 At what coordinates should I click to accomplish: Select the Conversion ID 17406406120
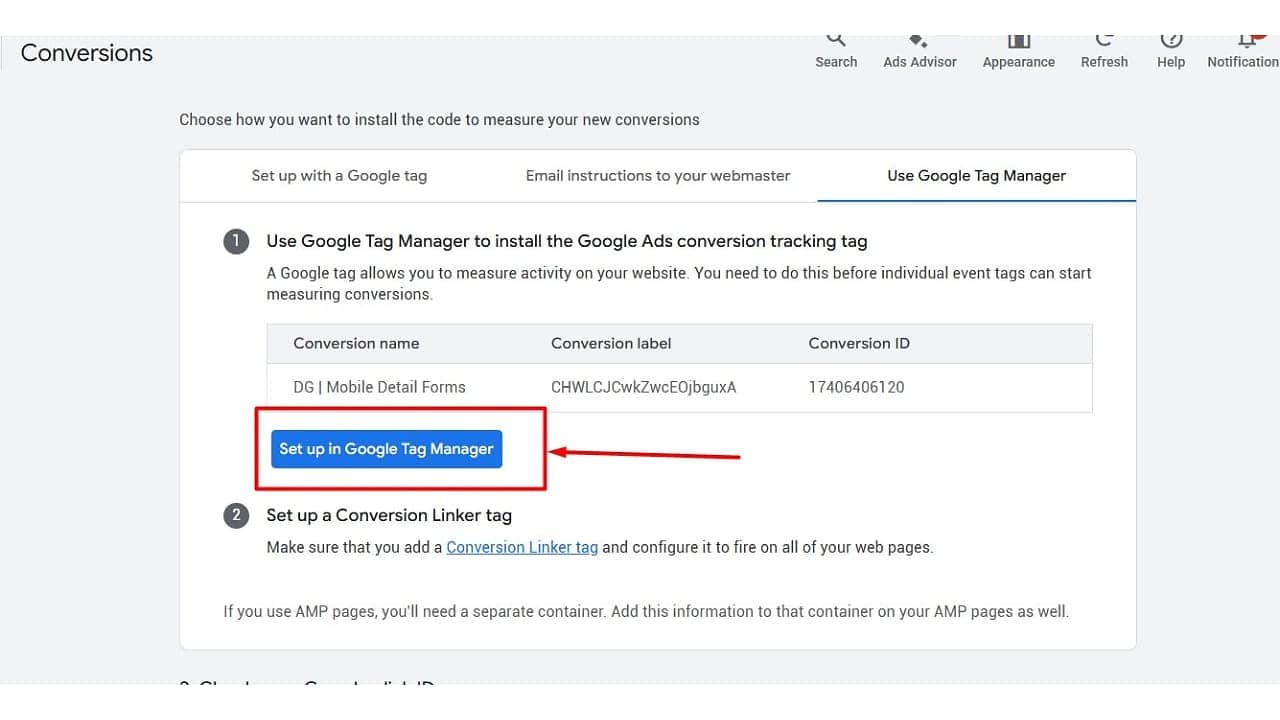(x=857, y=387)
